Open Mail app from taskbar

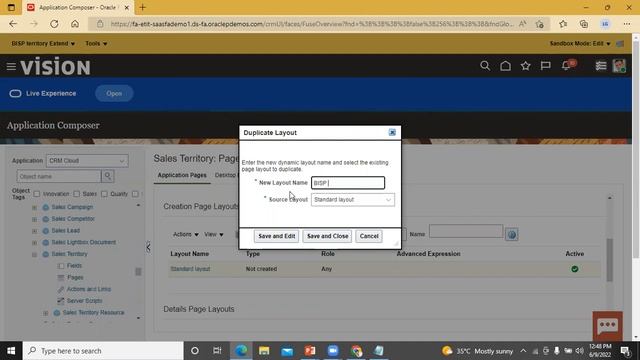pyautogui.click(x=287, y=351)
